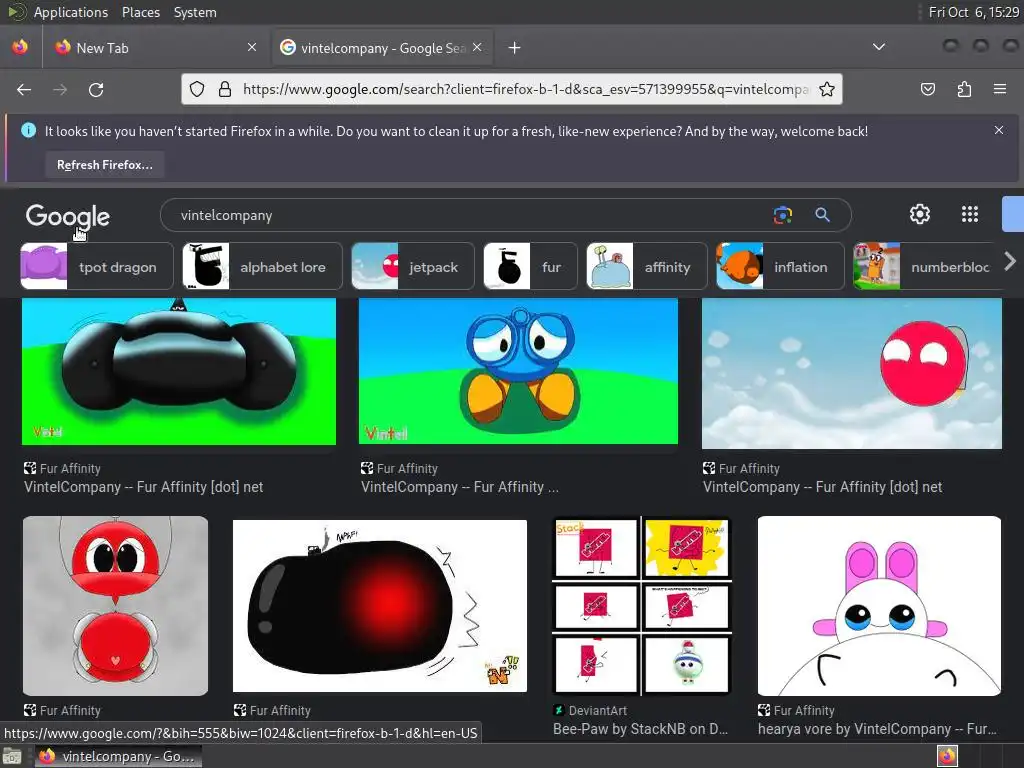Screen dimensions: 1024x768
Task: Close the vintelcompany Google Search tab
Action: (477, 47)
